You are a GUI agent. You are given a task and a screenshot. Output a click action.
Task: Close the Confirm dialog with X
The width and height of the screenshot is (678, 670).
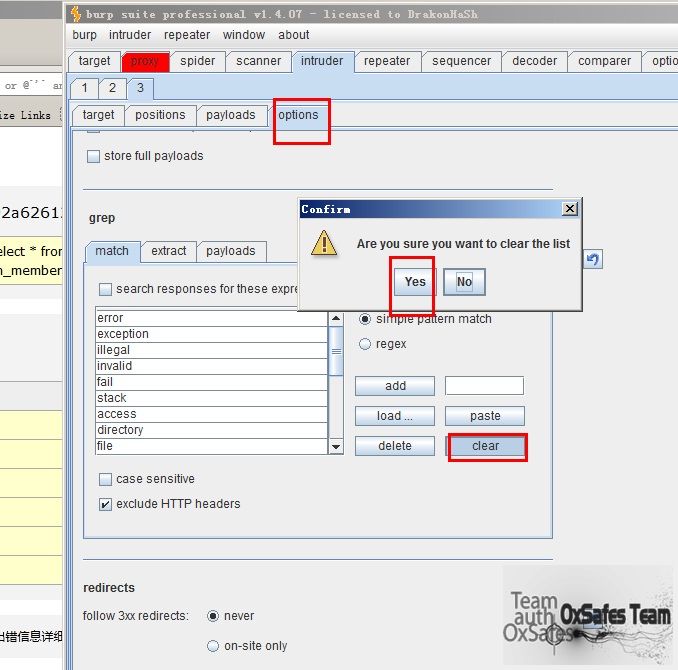tap(569, 209)
